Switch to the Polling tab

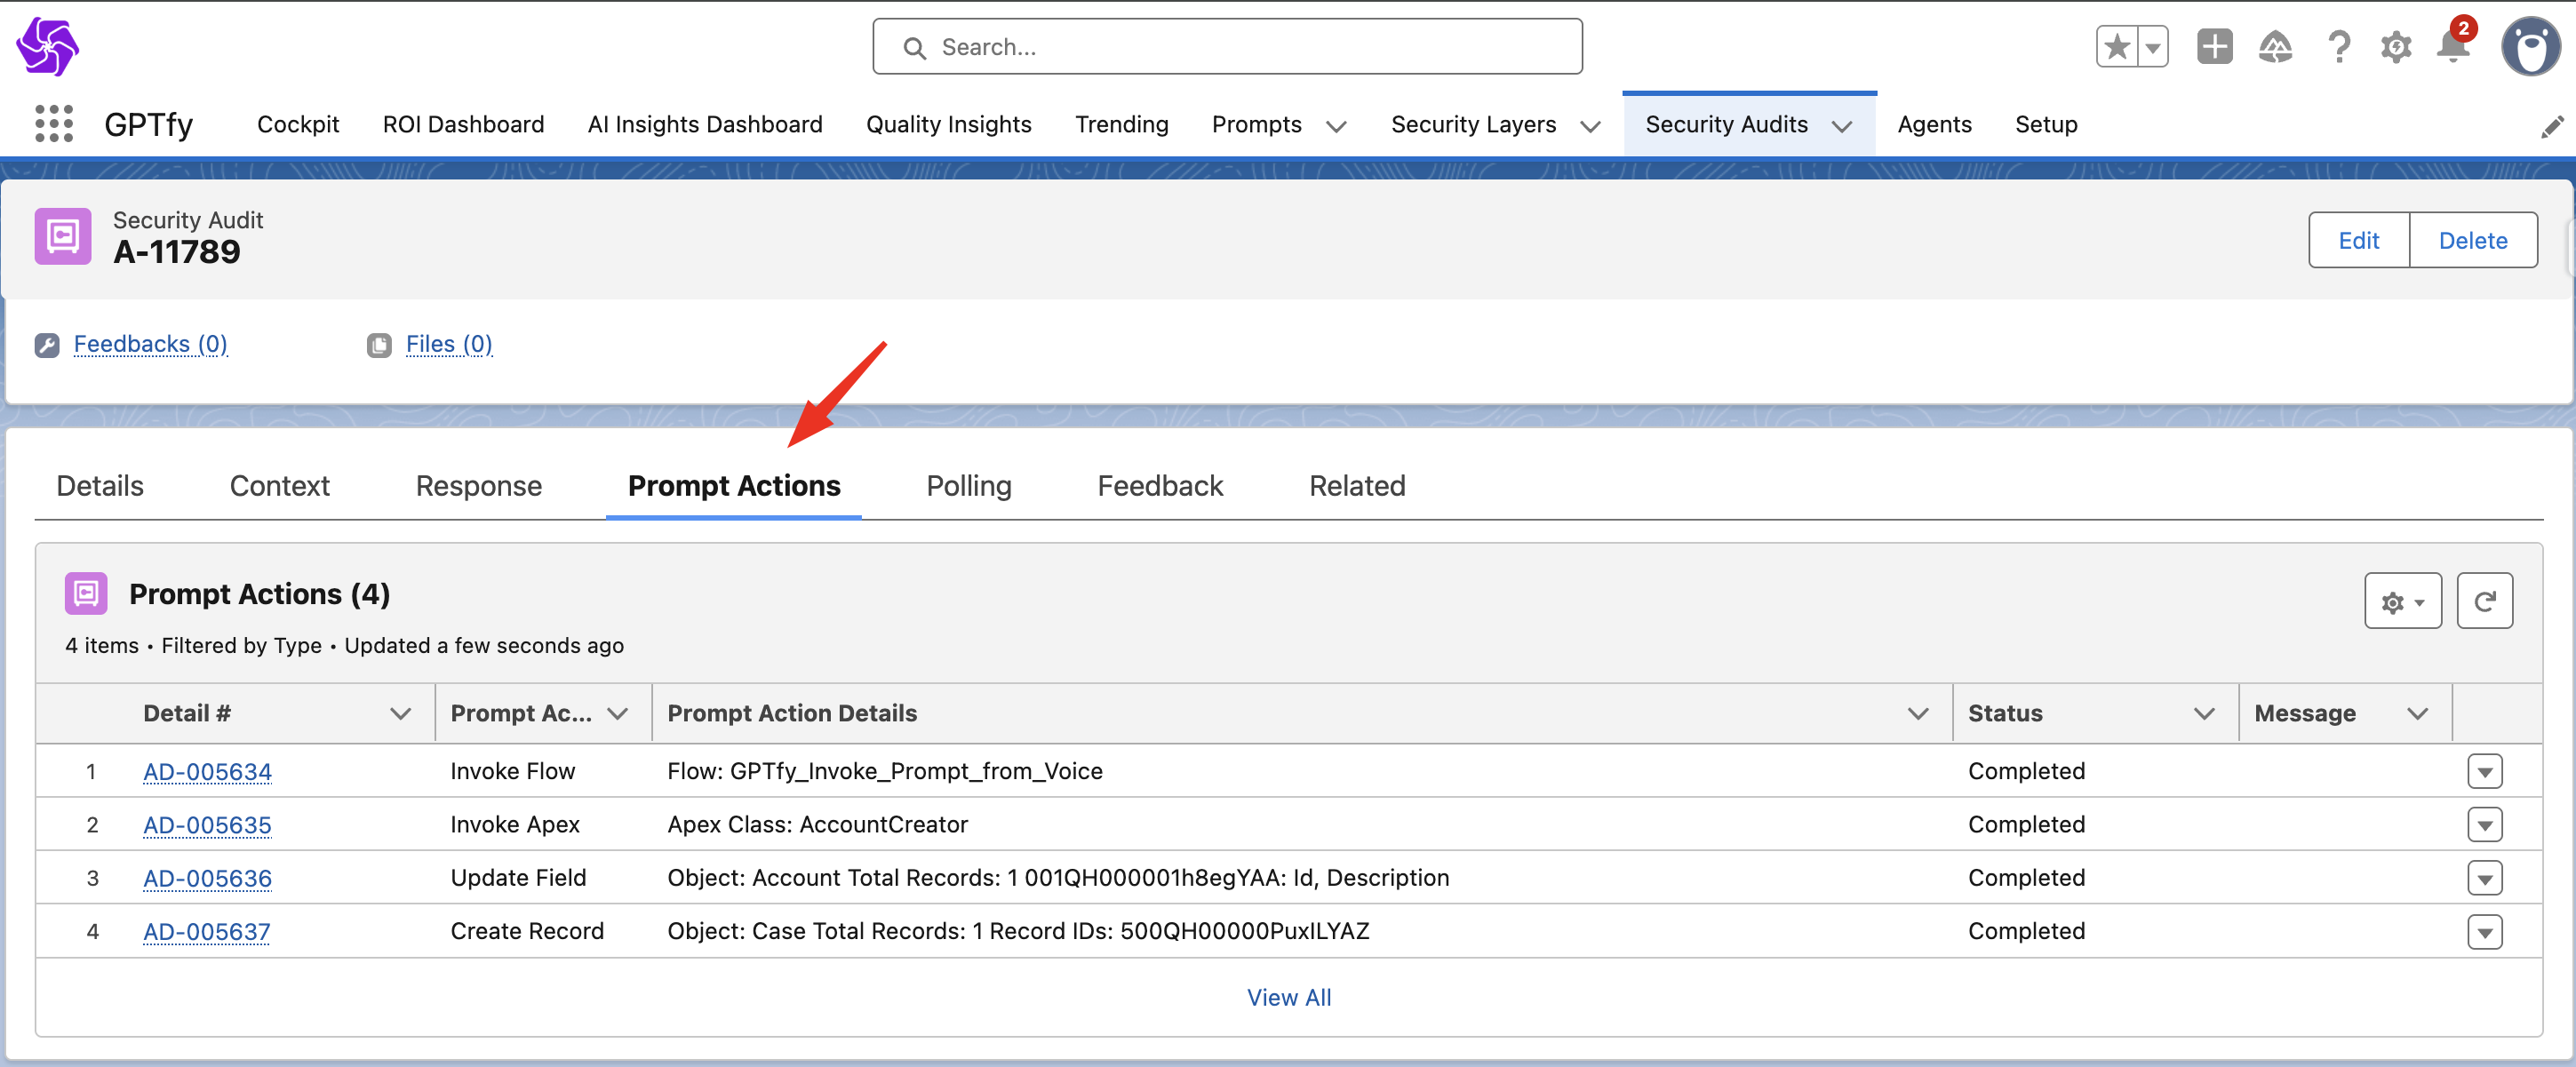pos(968,486)
